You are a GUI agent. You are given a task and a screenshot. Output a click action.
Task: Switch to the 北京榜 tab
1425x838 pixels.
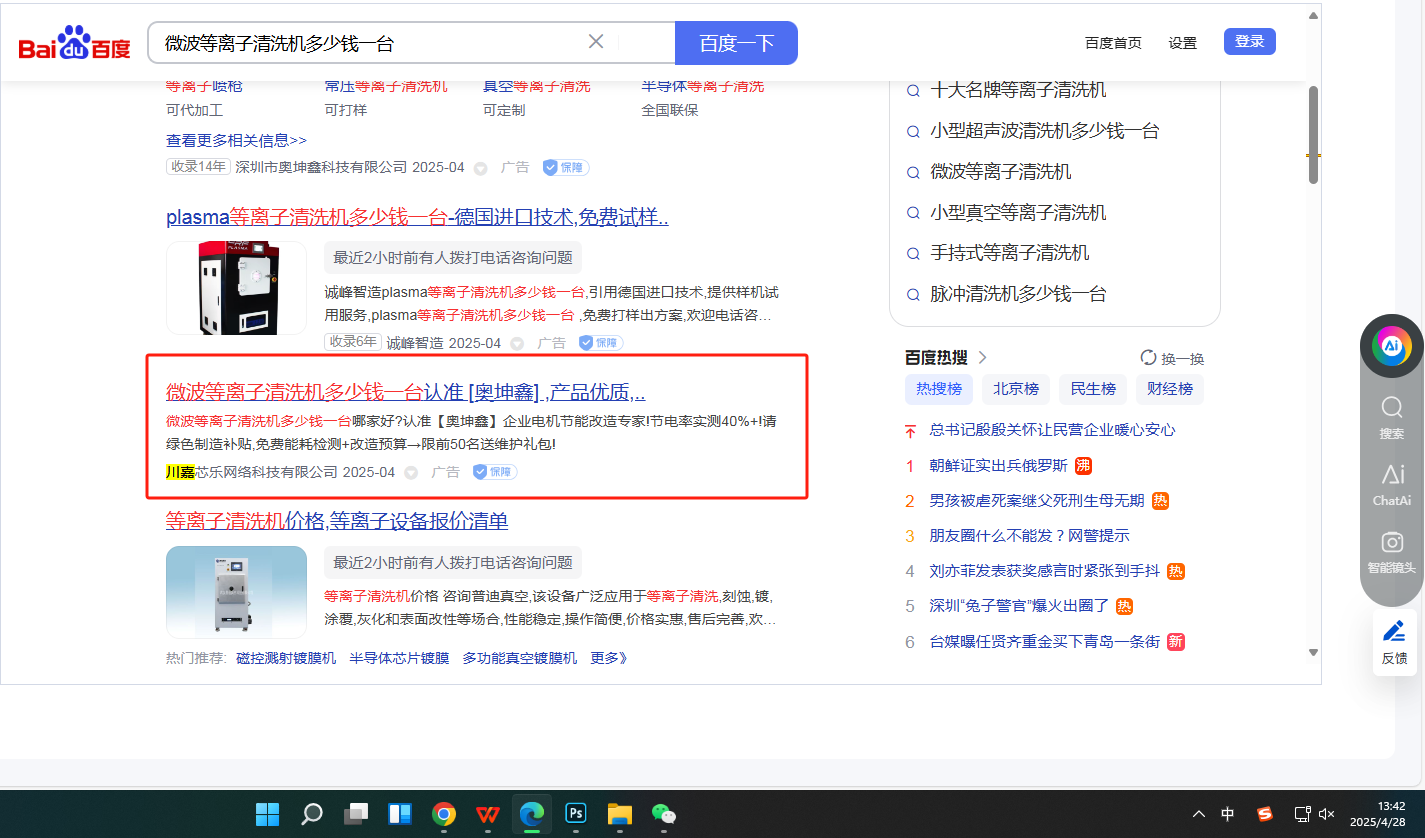[x=1015, y=389]
